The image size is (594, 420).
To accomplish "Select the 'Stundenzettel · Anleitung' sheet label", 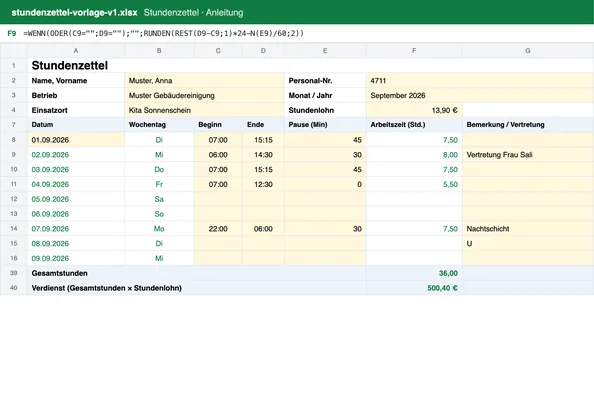I will point(194,12).
